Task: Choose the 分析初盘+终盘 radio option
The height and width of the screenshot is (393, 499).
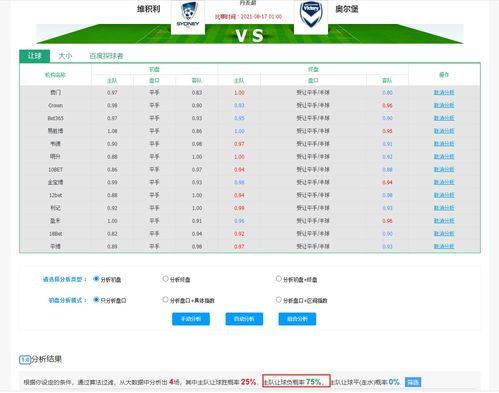Action: click(x=279, y=278)
